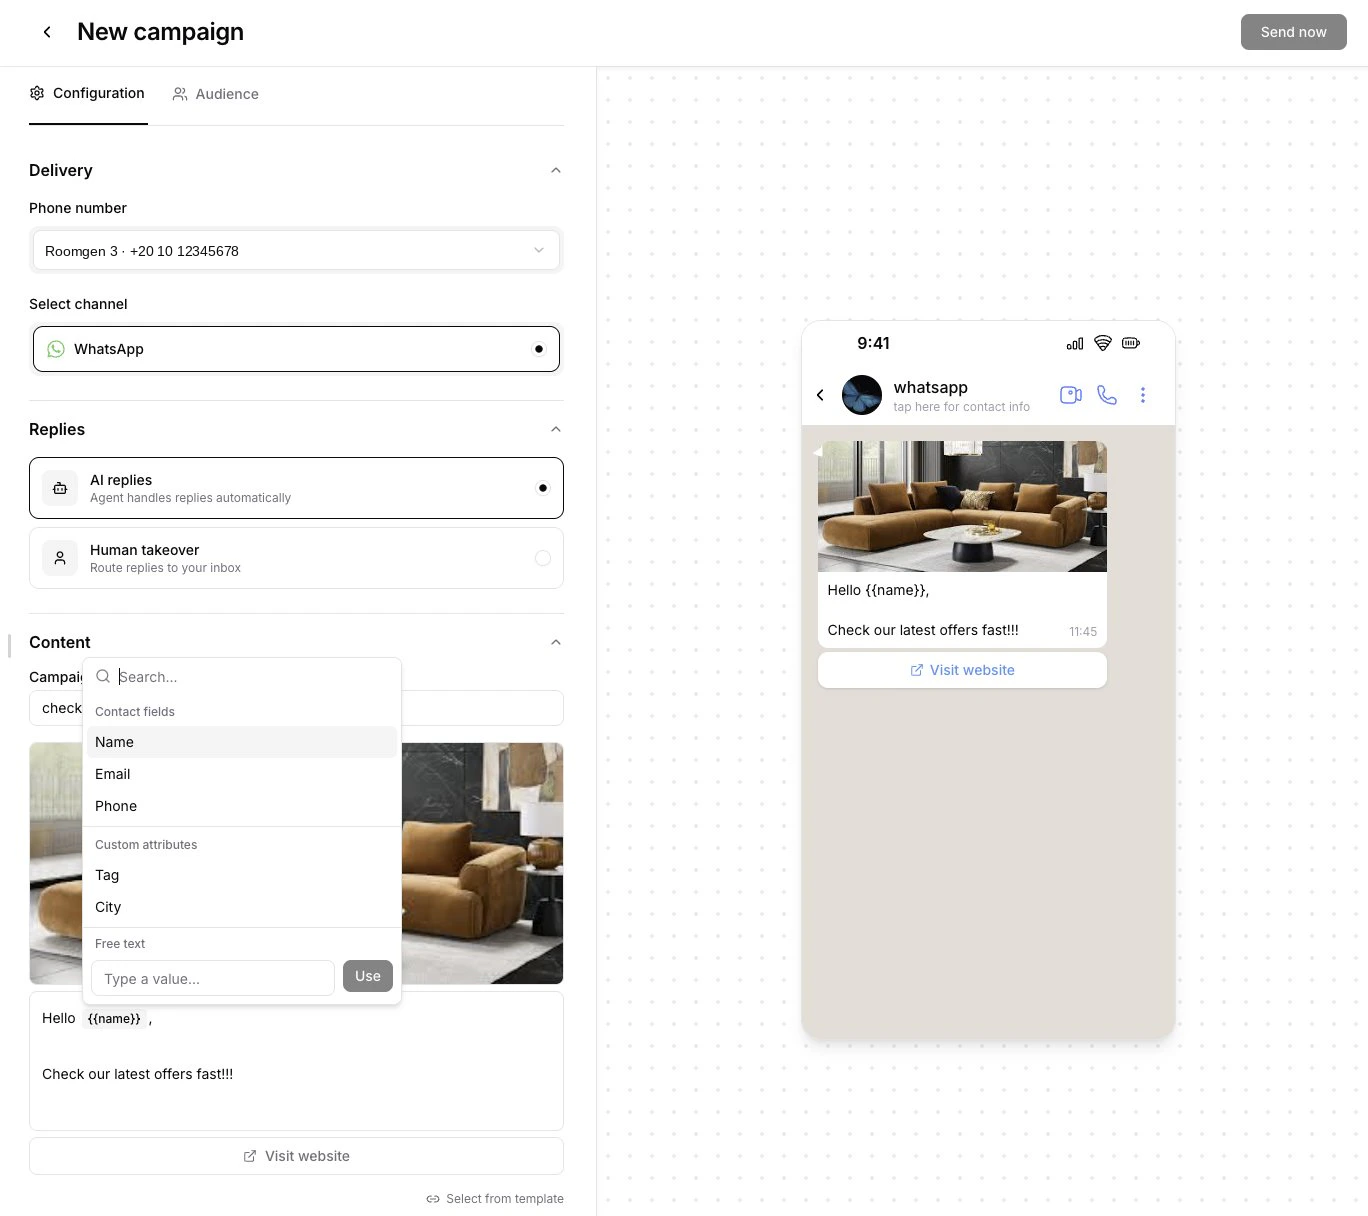Viewport: 1368px width, 1216px height.
Task: Click the 9:41 clock in the phone preview
Action: 873,343
